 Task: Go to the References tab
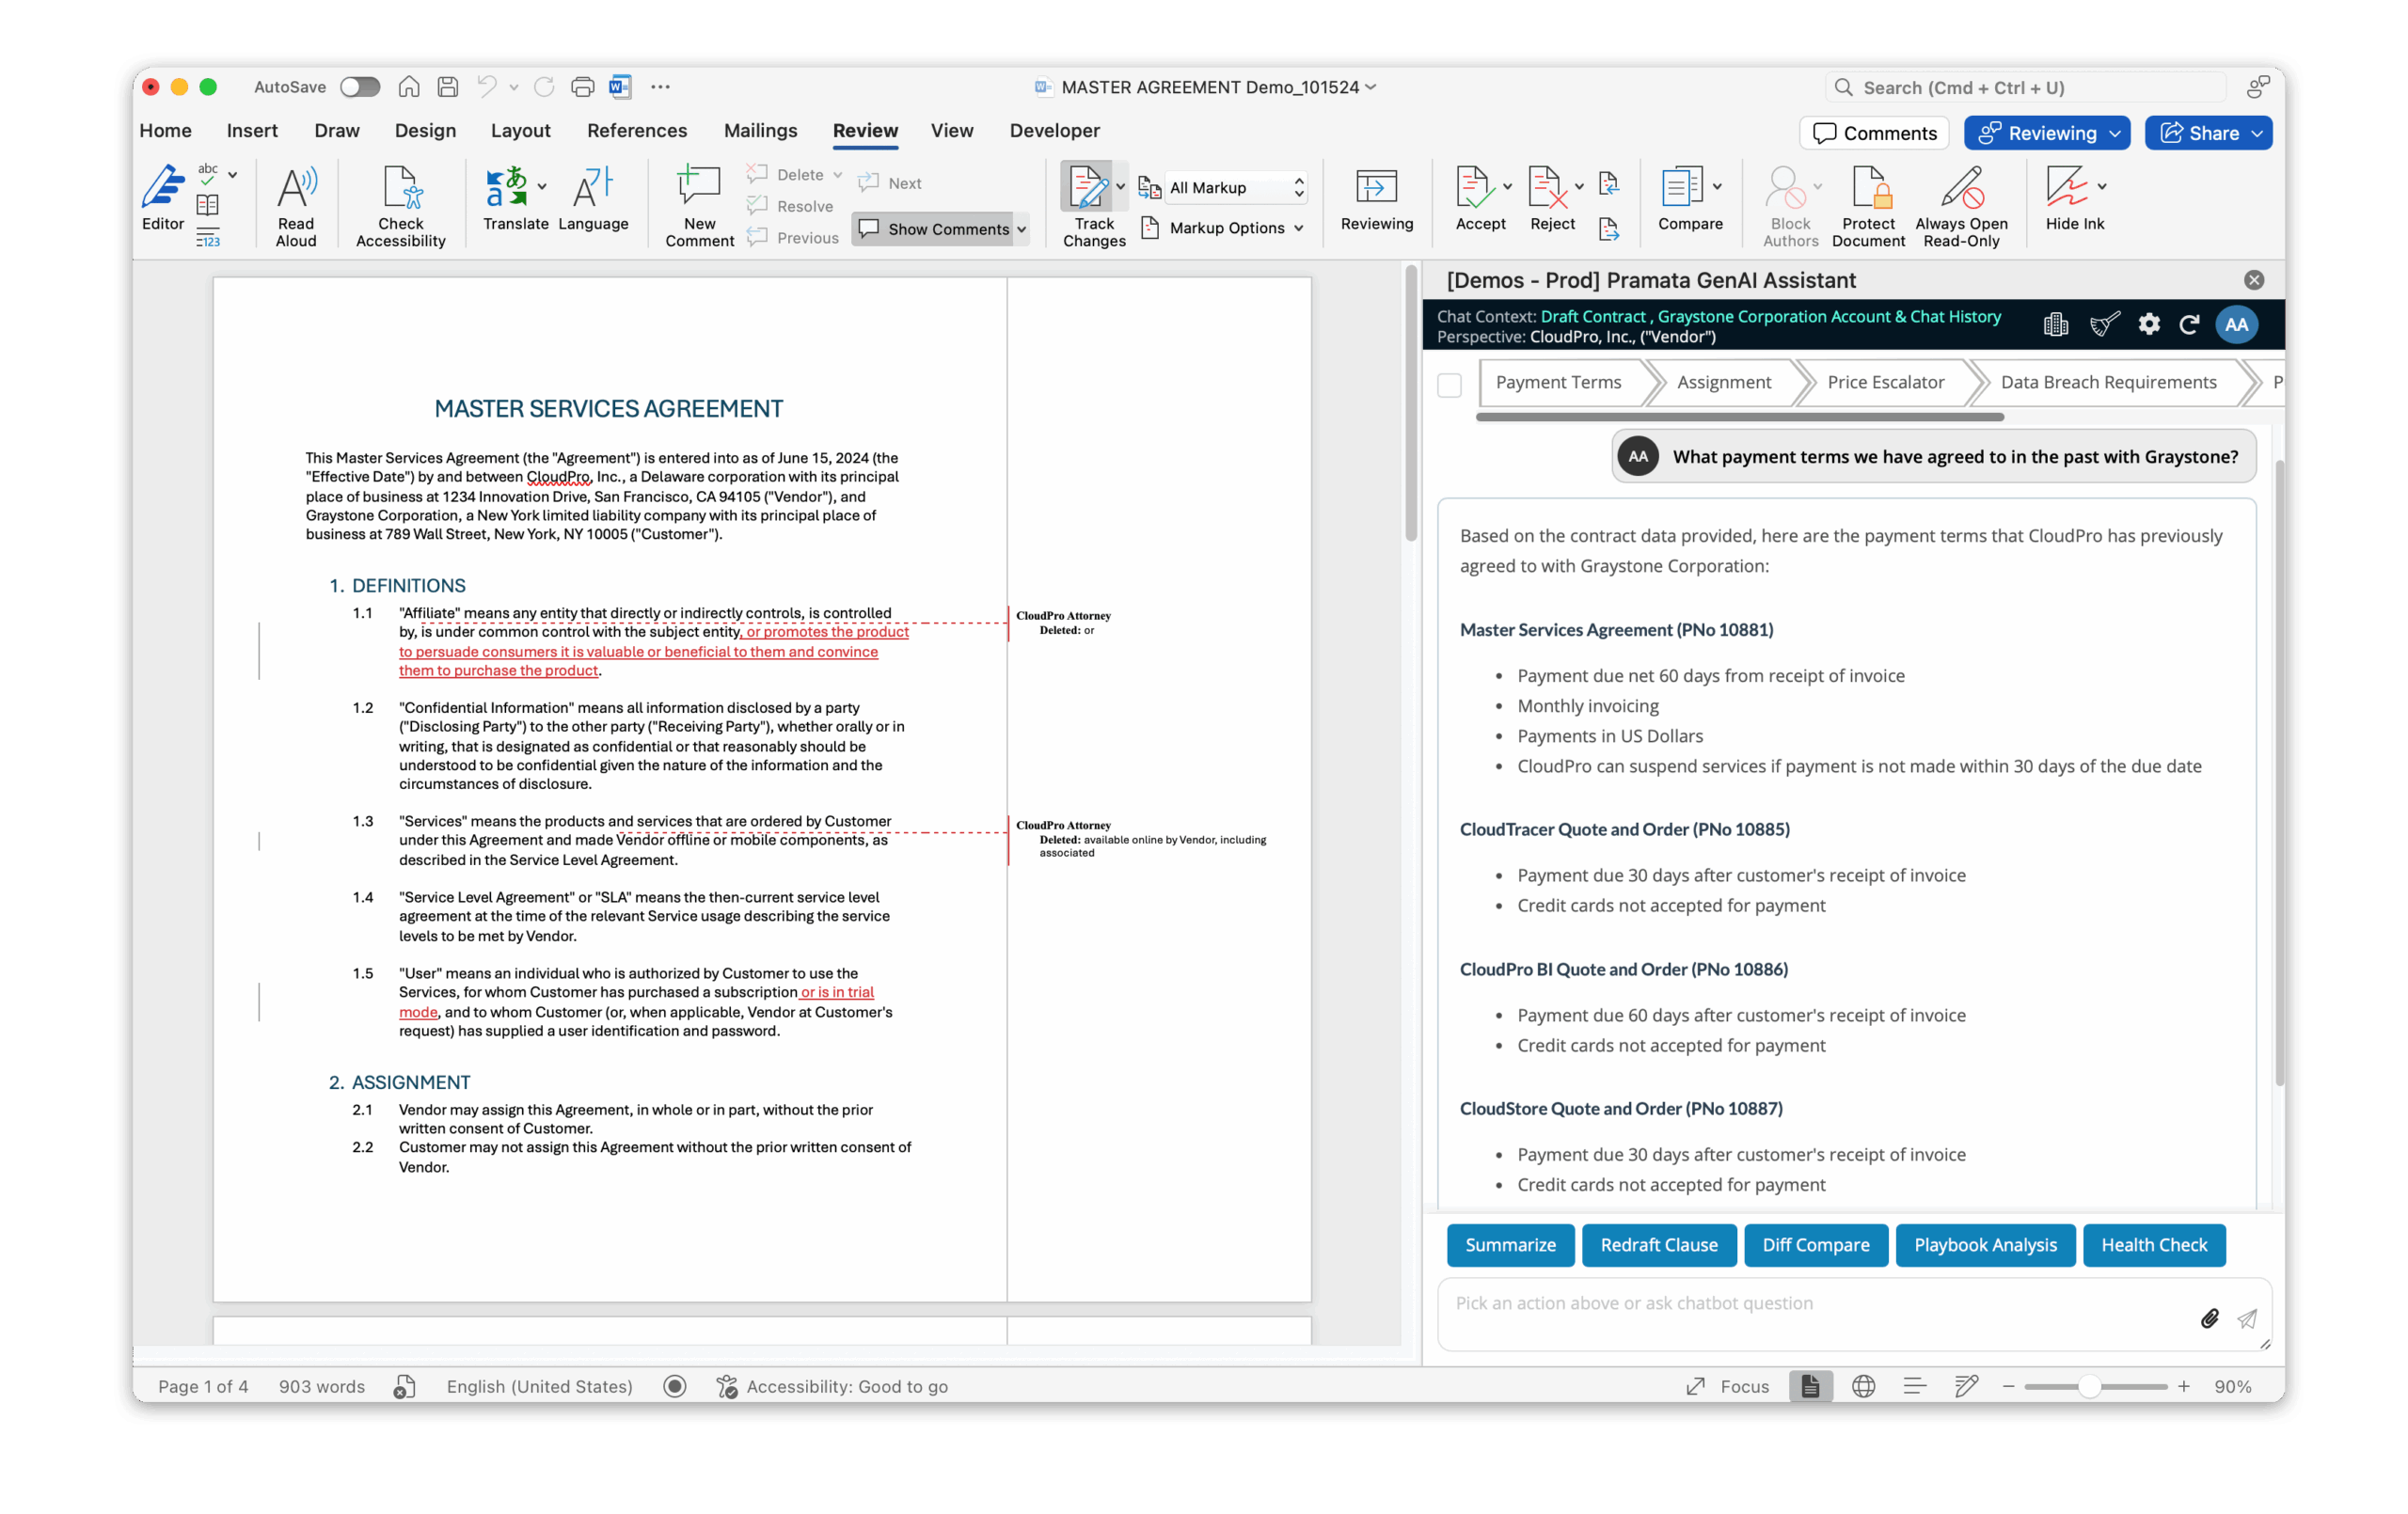click(637, 131)
